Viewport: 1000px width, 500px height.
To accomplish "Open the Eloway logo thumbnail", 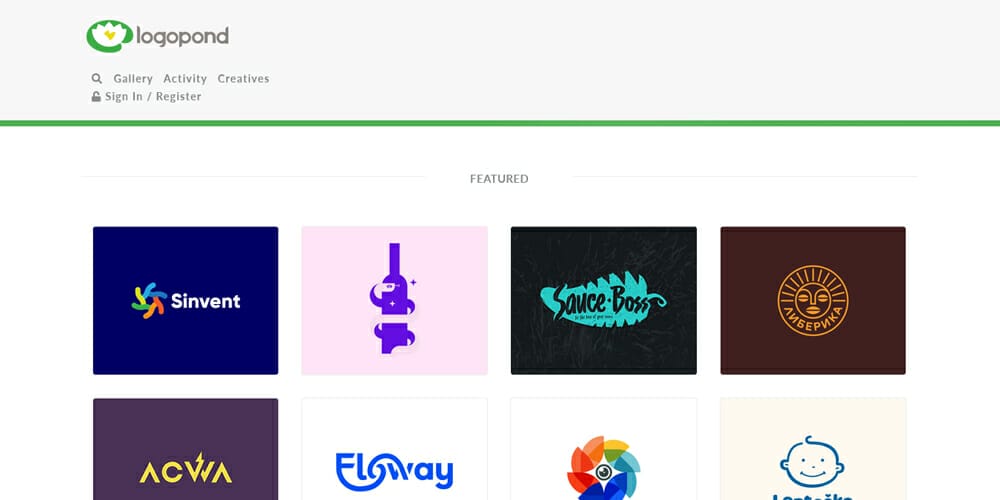I will (x=395, y=449).
